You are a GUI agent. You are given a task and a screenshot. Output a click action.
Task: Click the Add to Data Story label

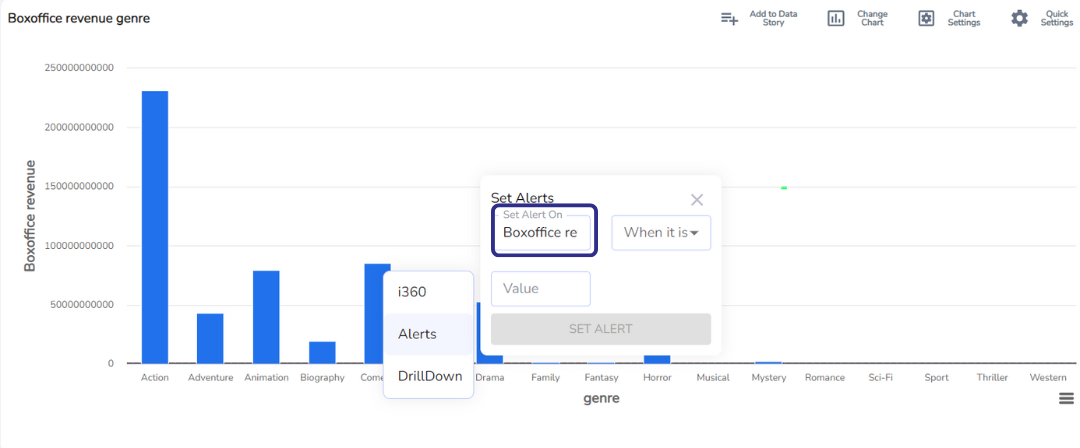[x=773, y=19]
